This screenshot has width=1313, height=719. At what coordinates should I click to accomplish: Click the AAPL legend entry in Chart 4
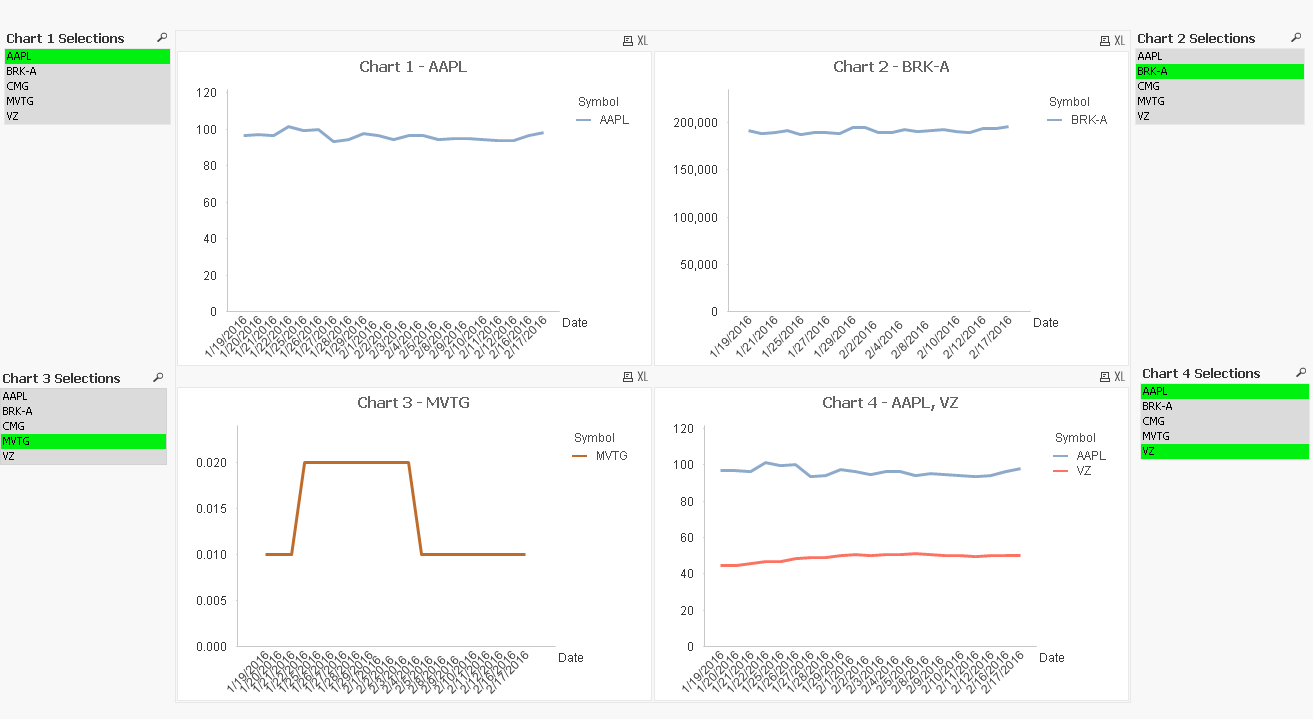[x=1094, y=455]
